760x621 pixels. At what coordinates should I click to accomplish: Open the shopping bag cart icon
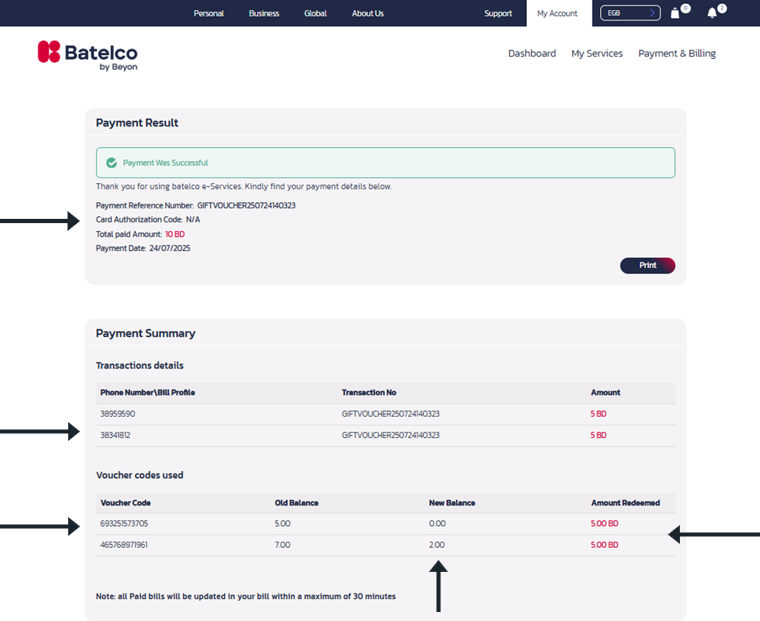[x=675, y=13]
